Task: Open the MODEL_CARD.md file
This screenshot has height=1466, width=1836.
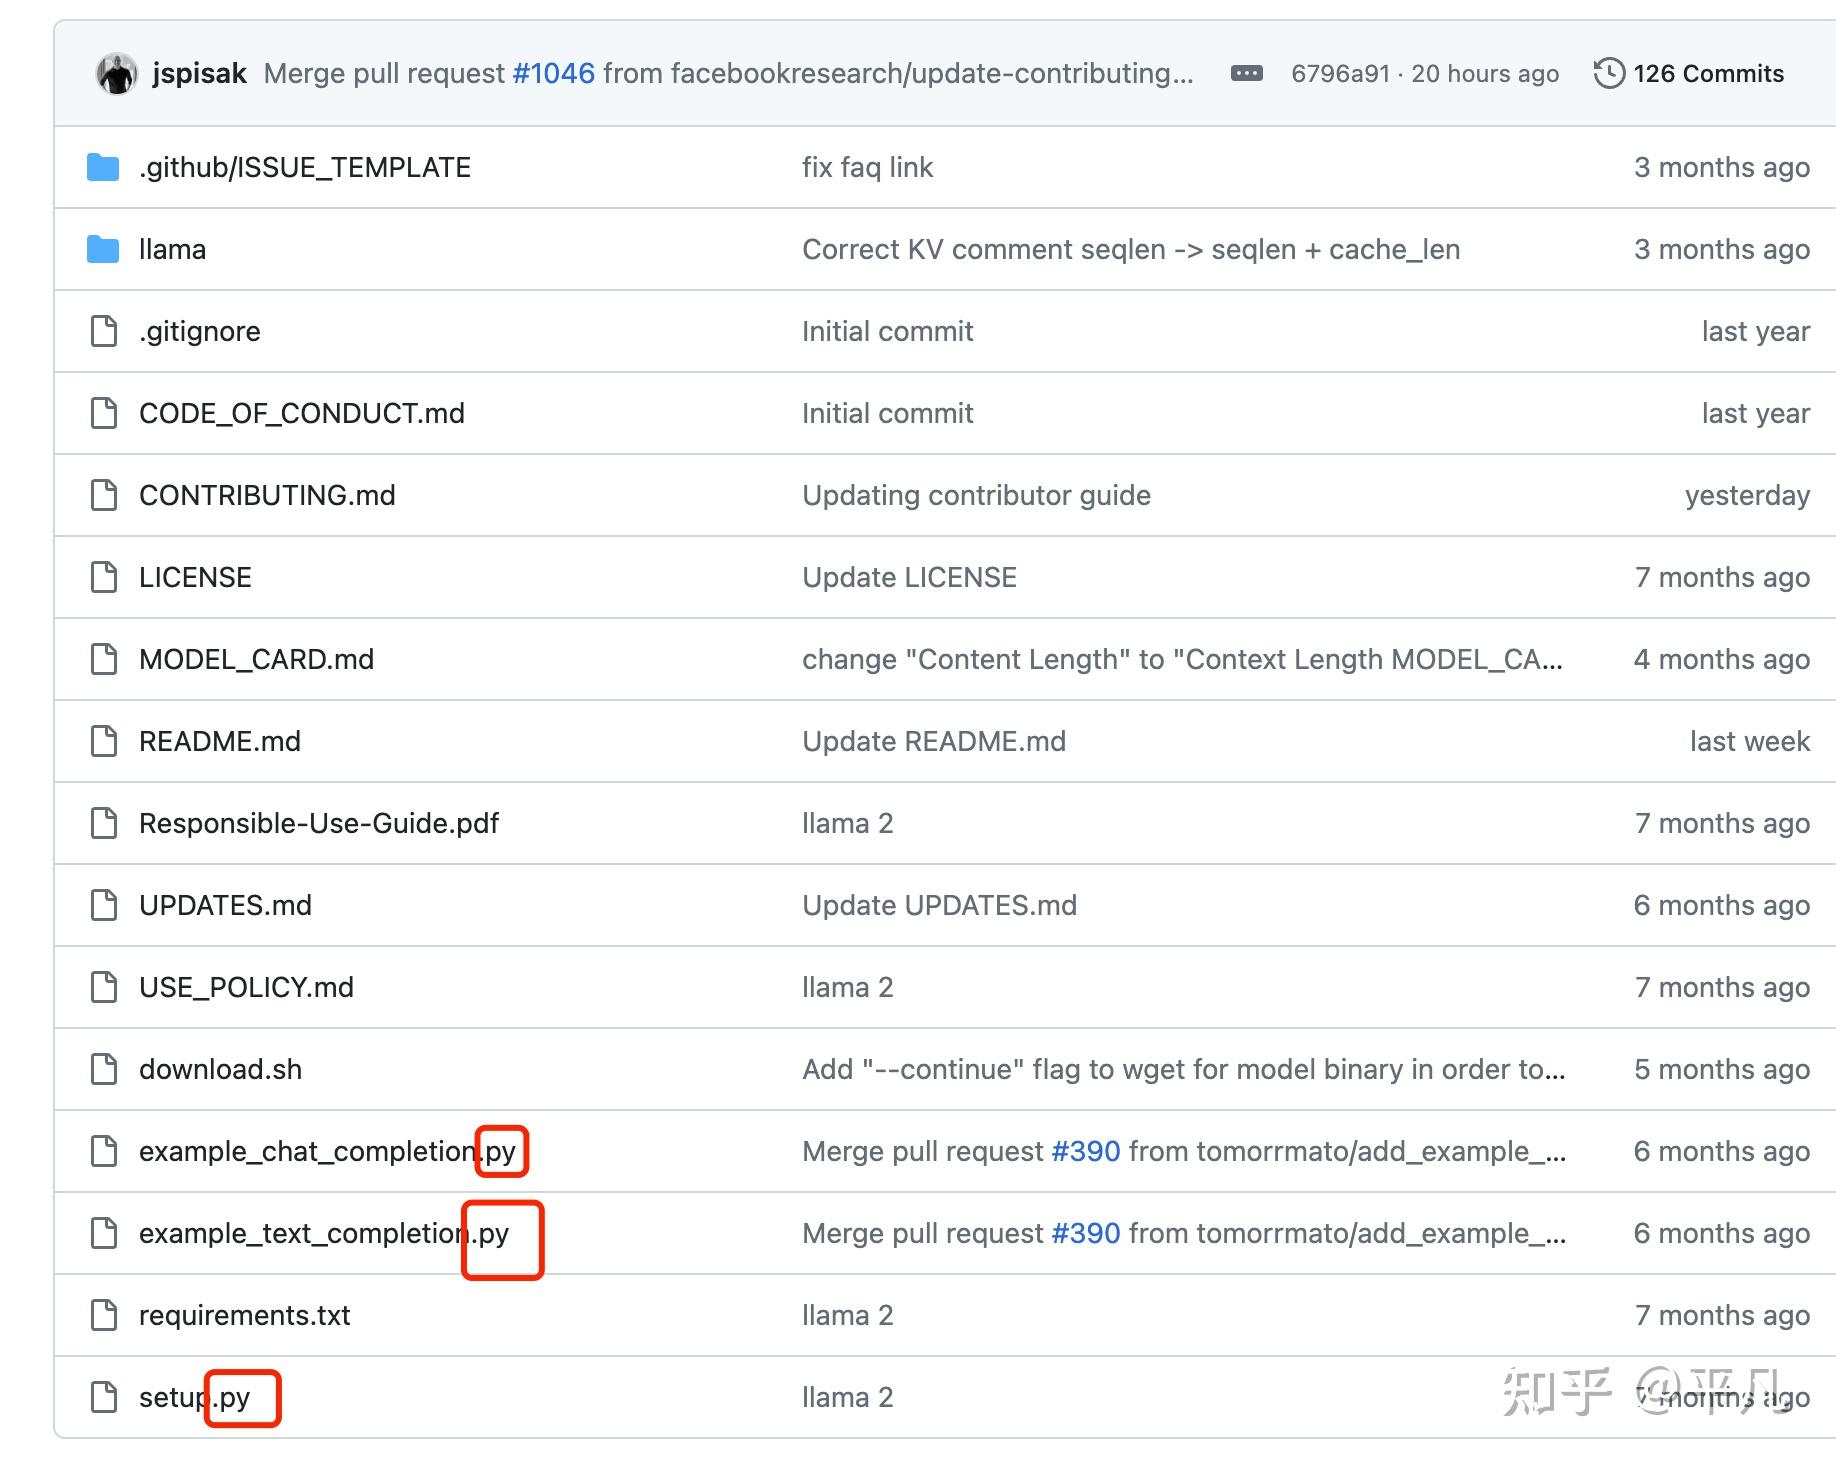Action: coord(256,660)
